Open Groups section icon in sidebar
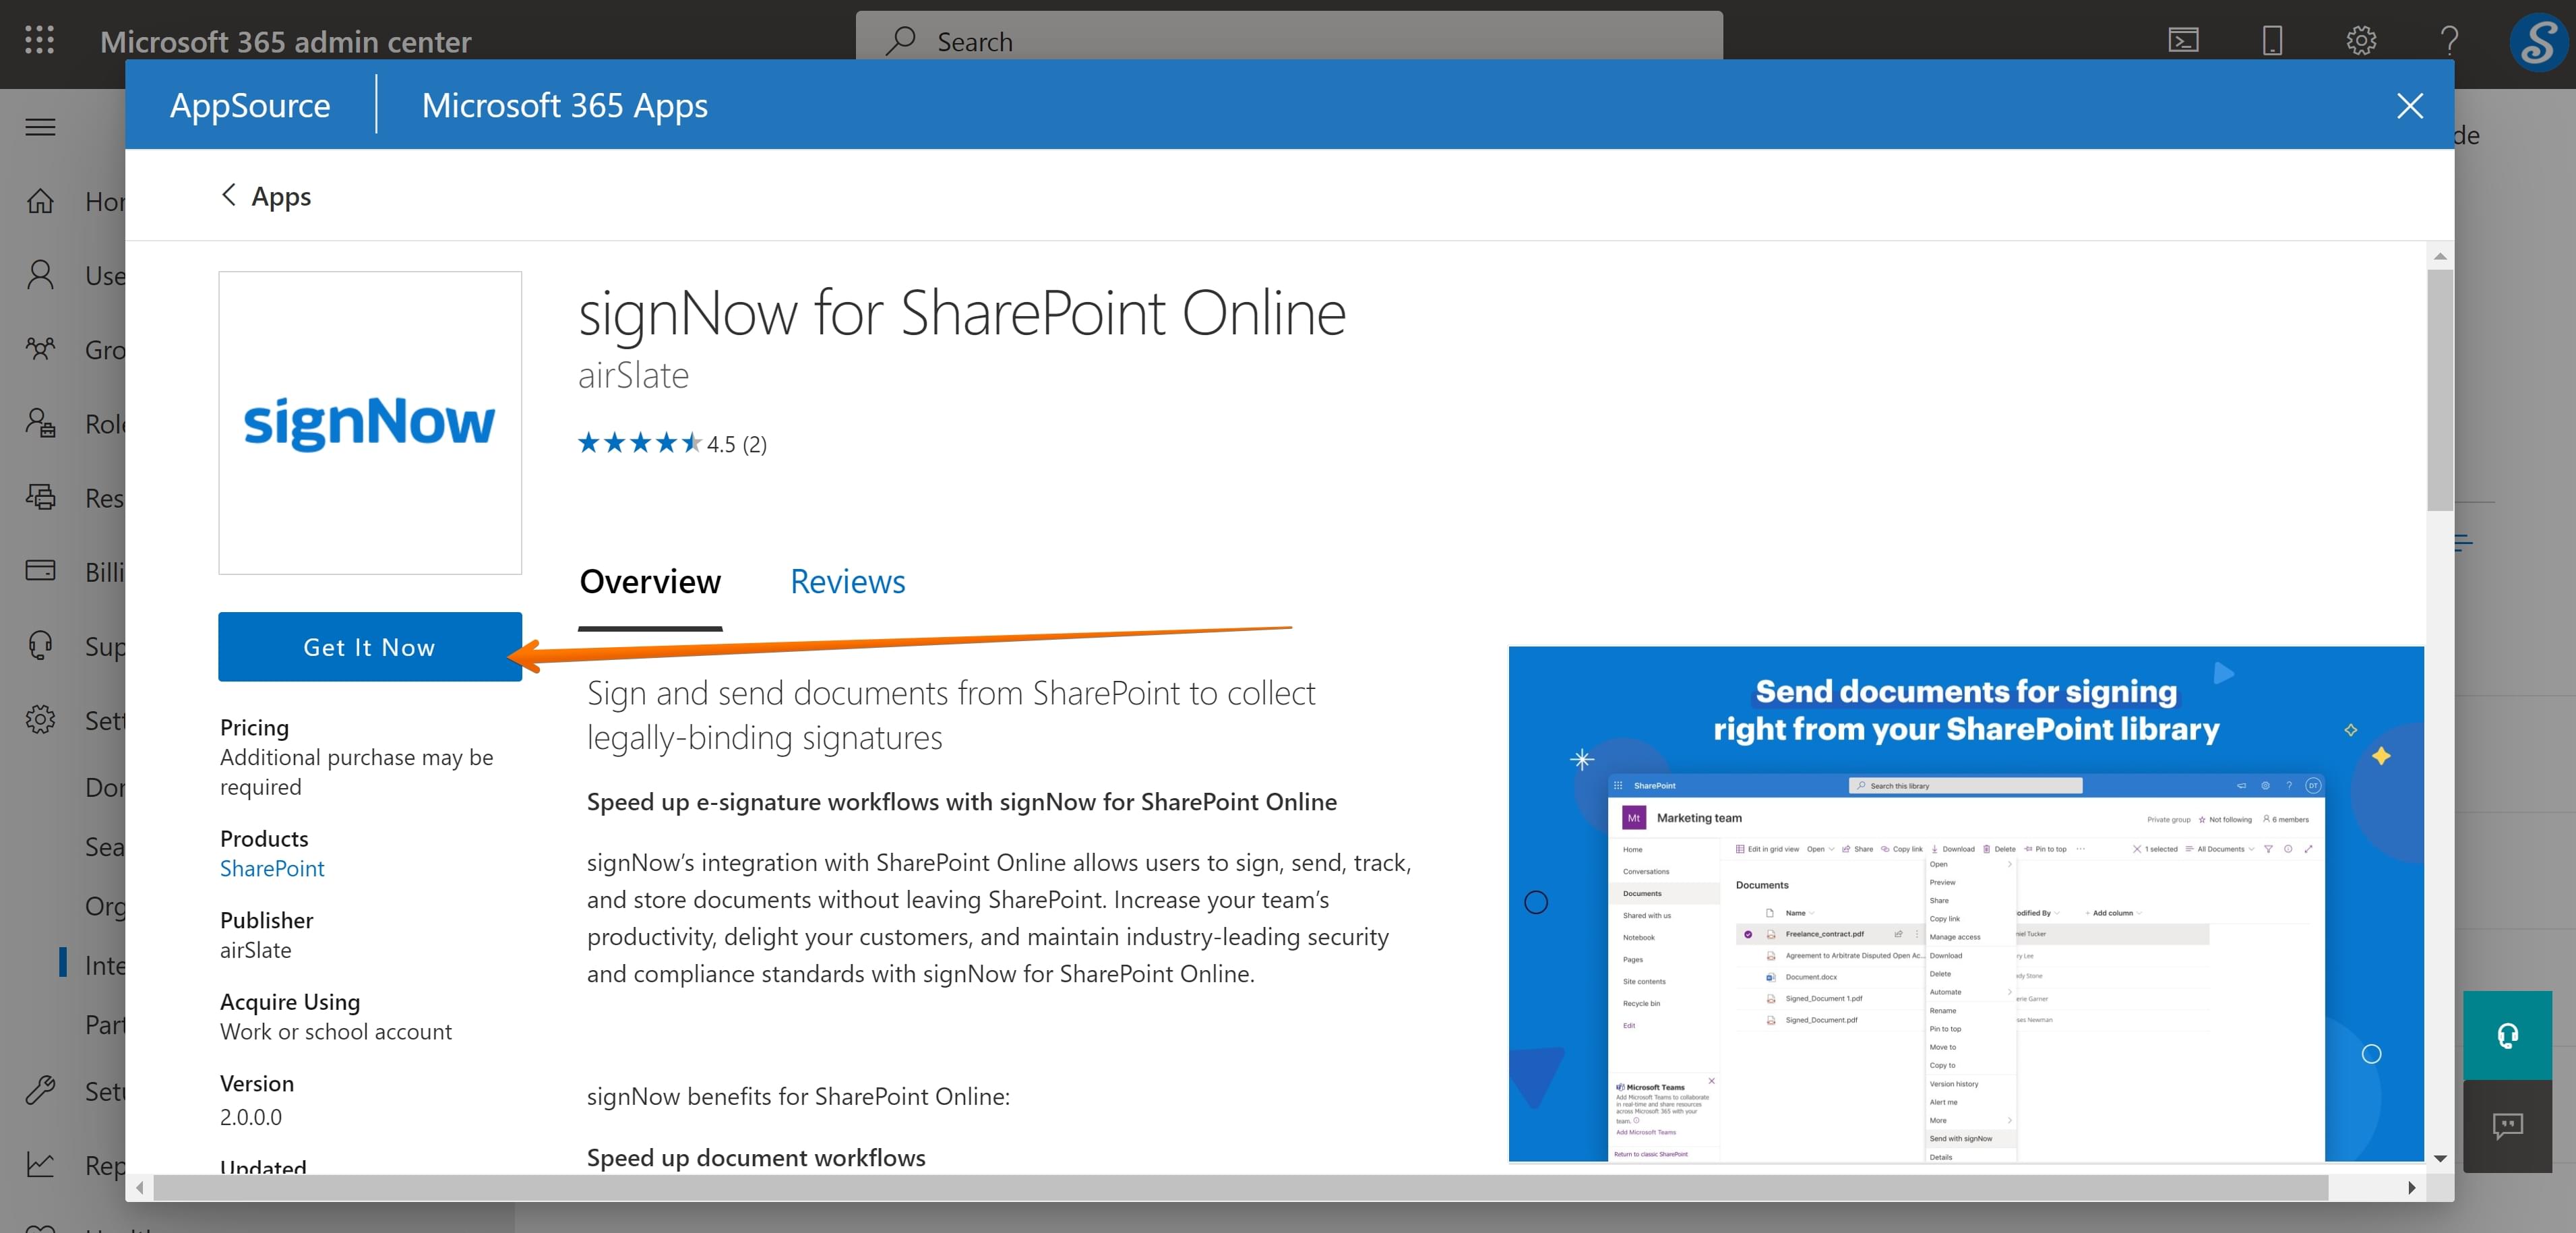Viewport: 2576px width, 1233px height. (40, 349)
